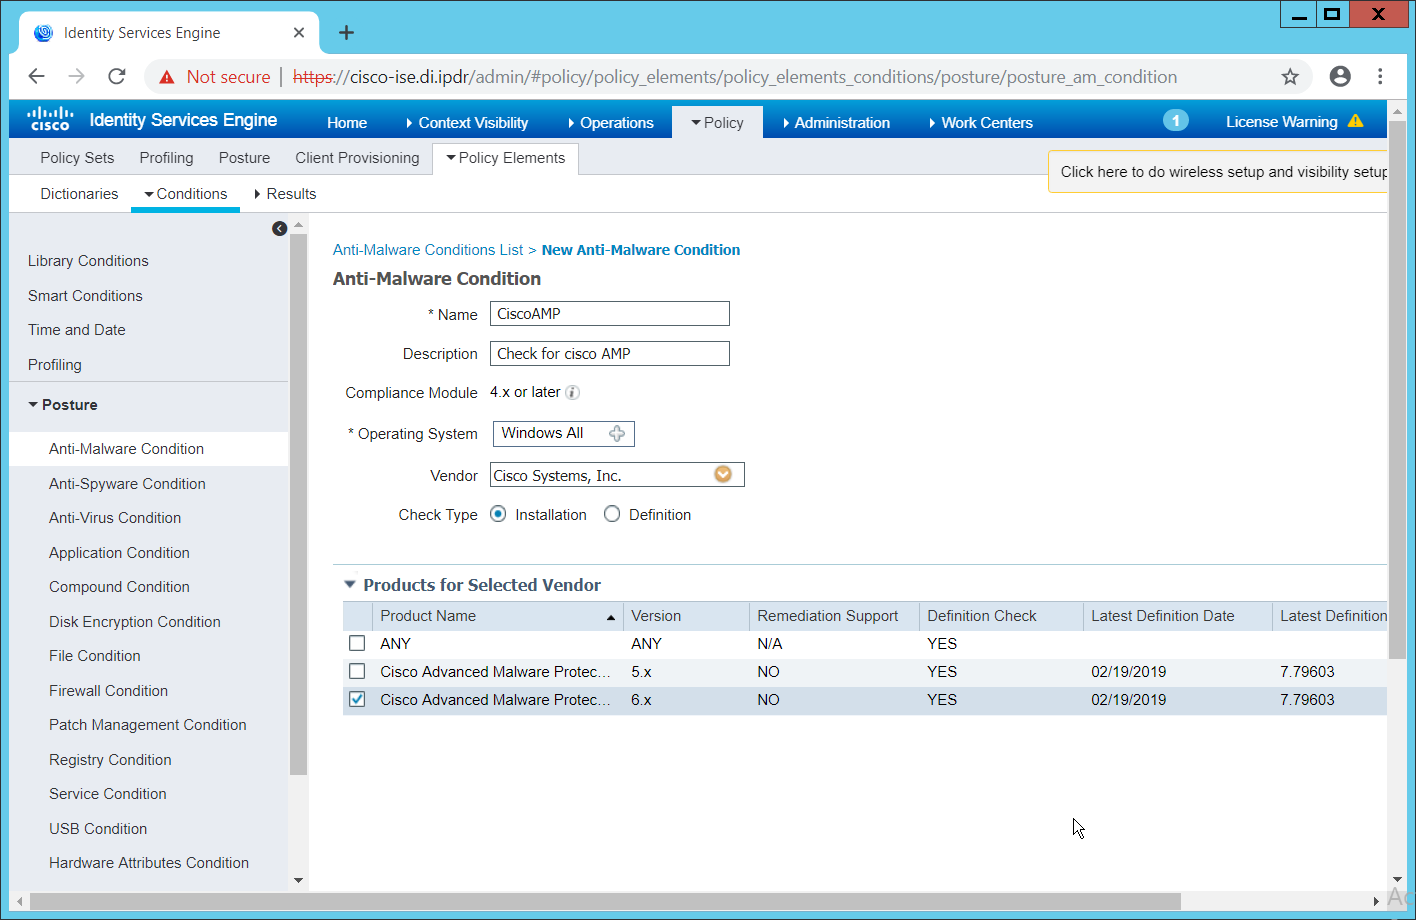The image size is (1416, 920).
Task: Open Chrome user profile icon
Action: (1340, 77)
